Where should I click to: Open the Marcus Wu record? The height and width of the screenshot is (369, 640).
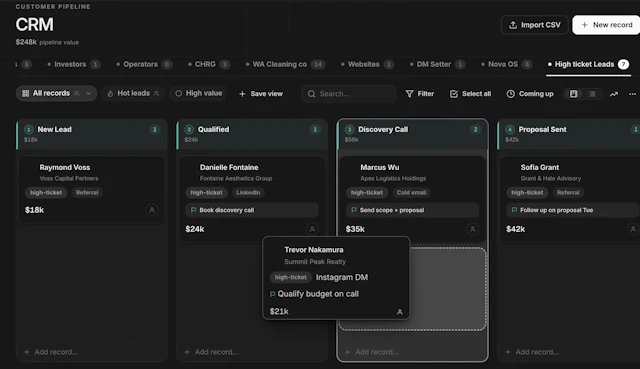(413, 199)
